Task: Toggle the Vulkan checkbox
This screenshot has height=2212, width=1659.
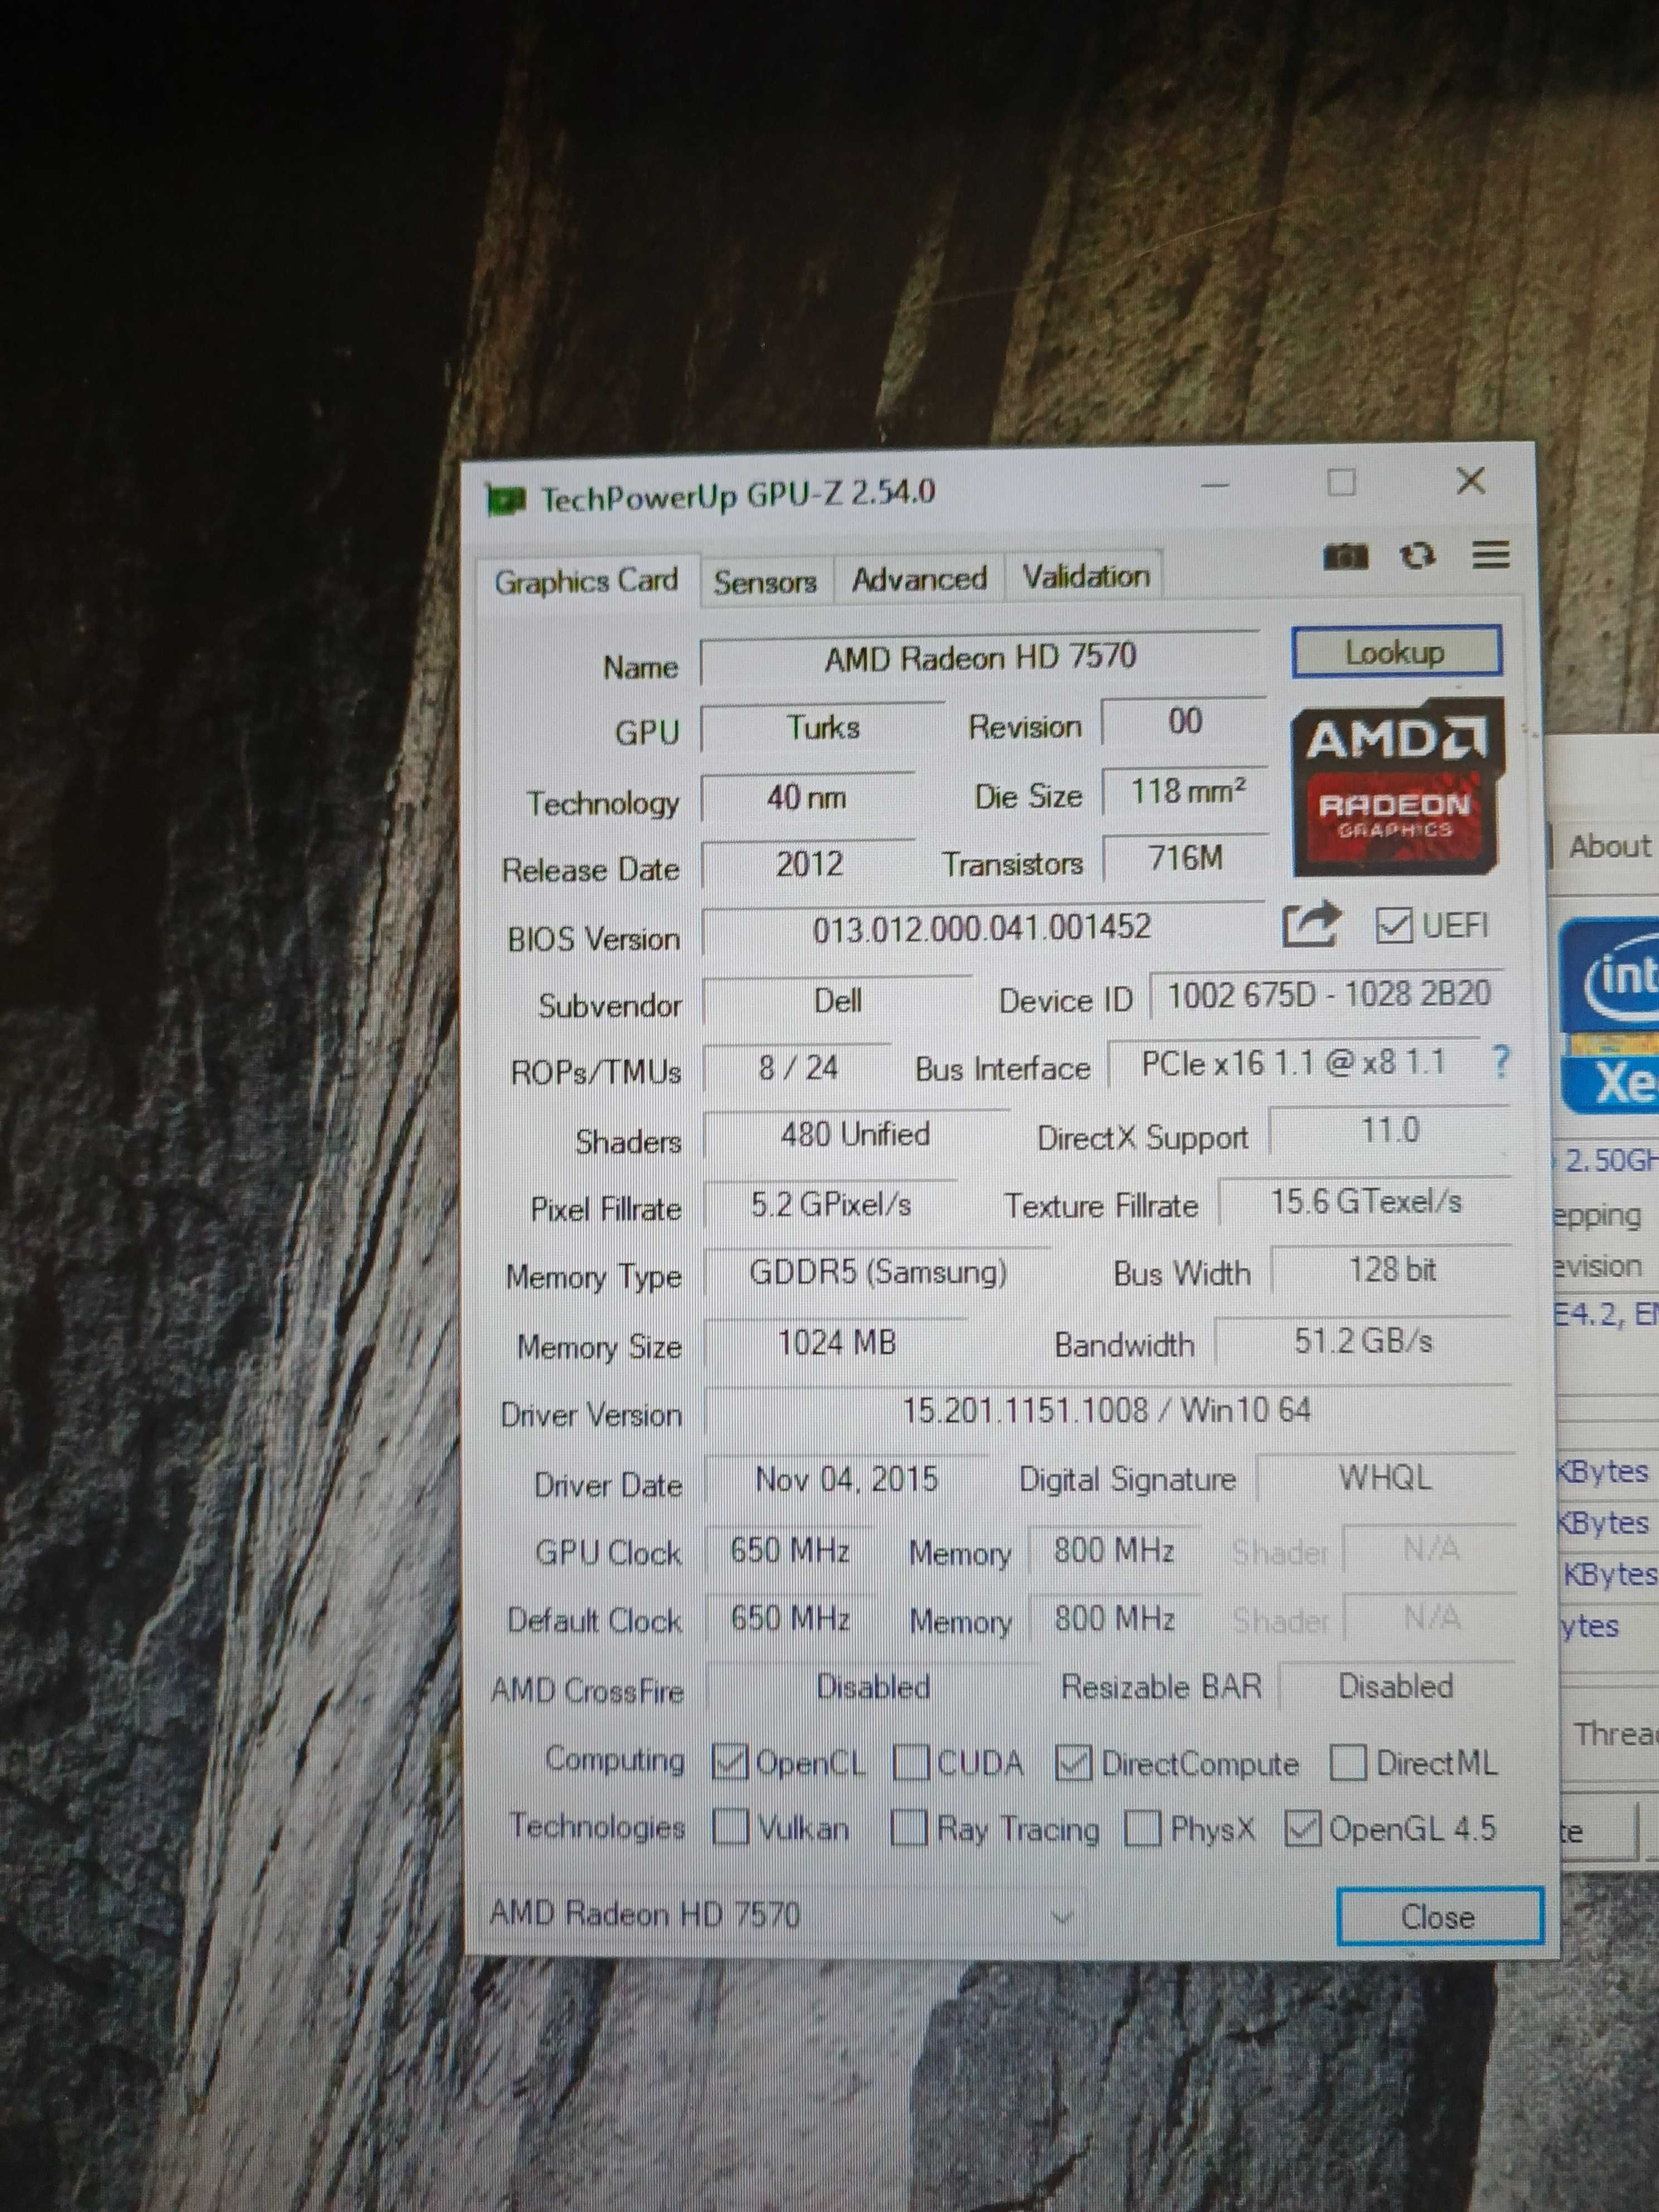Action: coord(730,1828)
